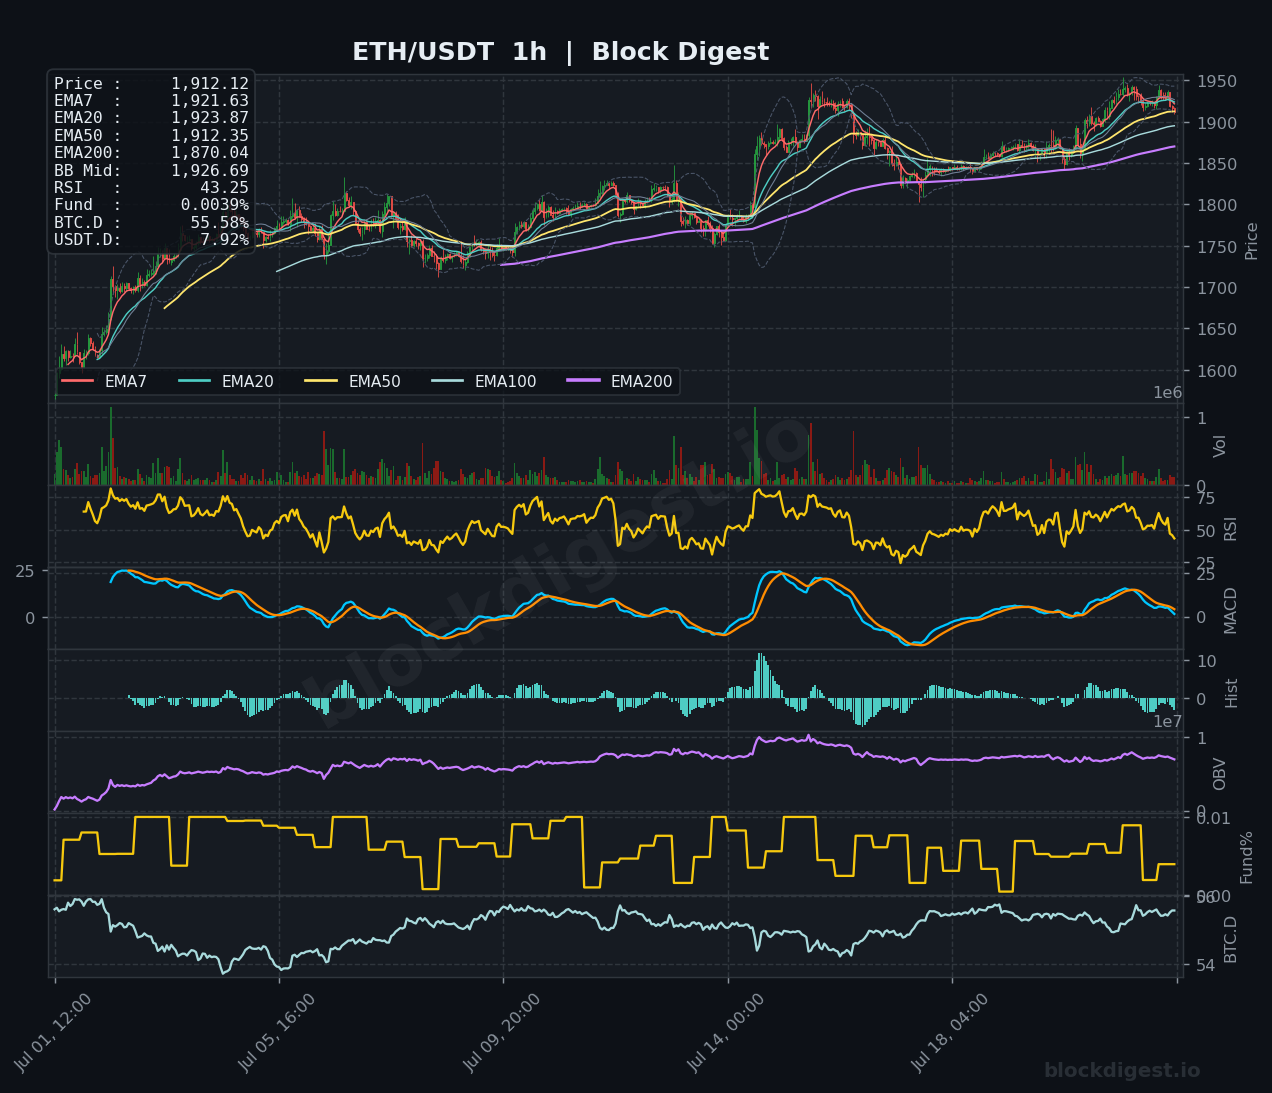Screen dimensions: 1272x1093
Task: Click the Jul 09, 20:00 date label
Action: pos(503,1033)
